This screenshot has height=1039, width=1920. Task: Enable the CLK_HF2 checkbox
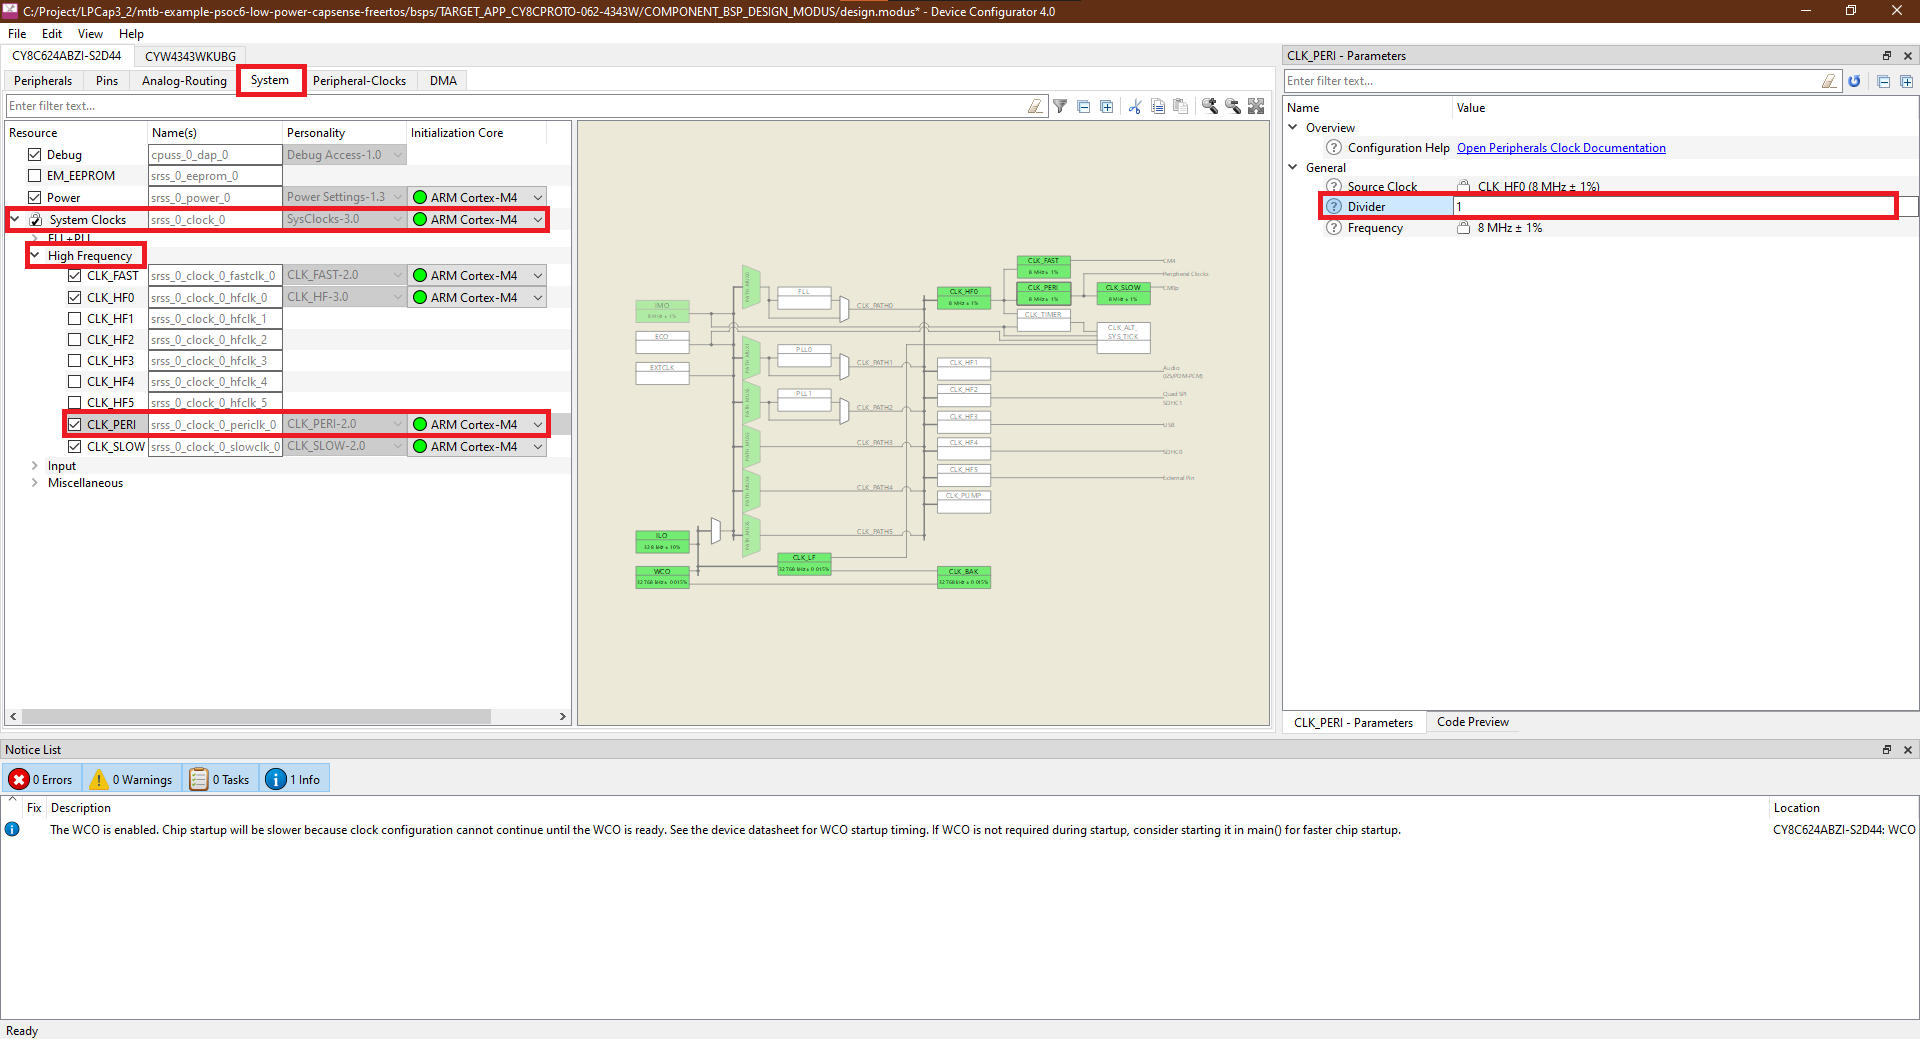click(75, 340)
